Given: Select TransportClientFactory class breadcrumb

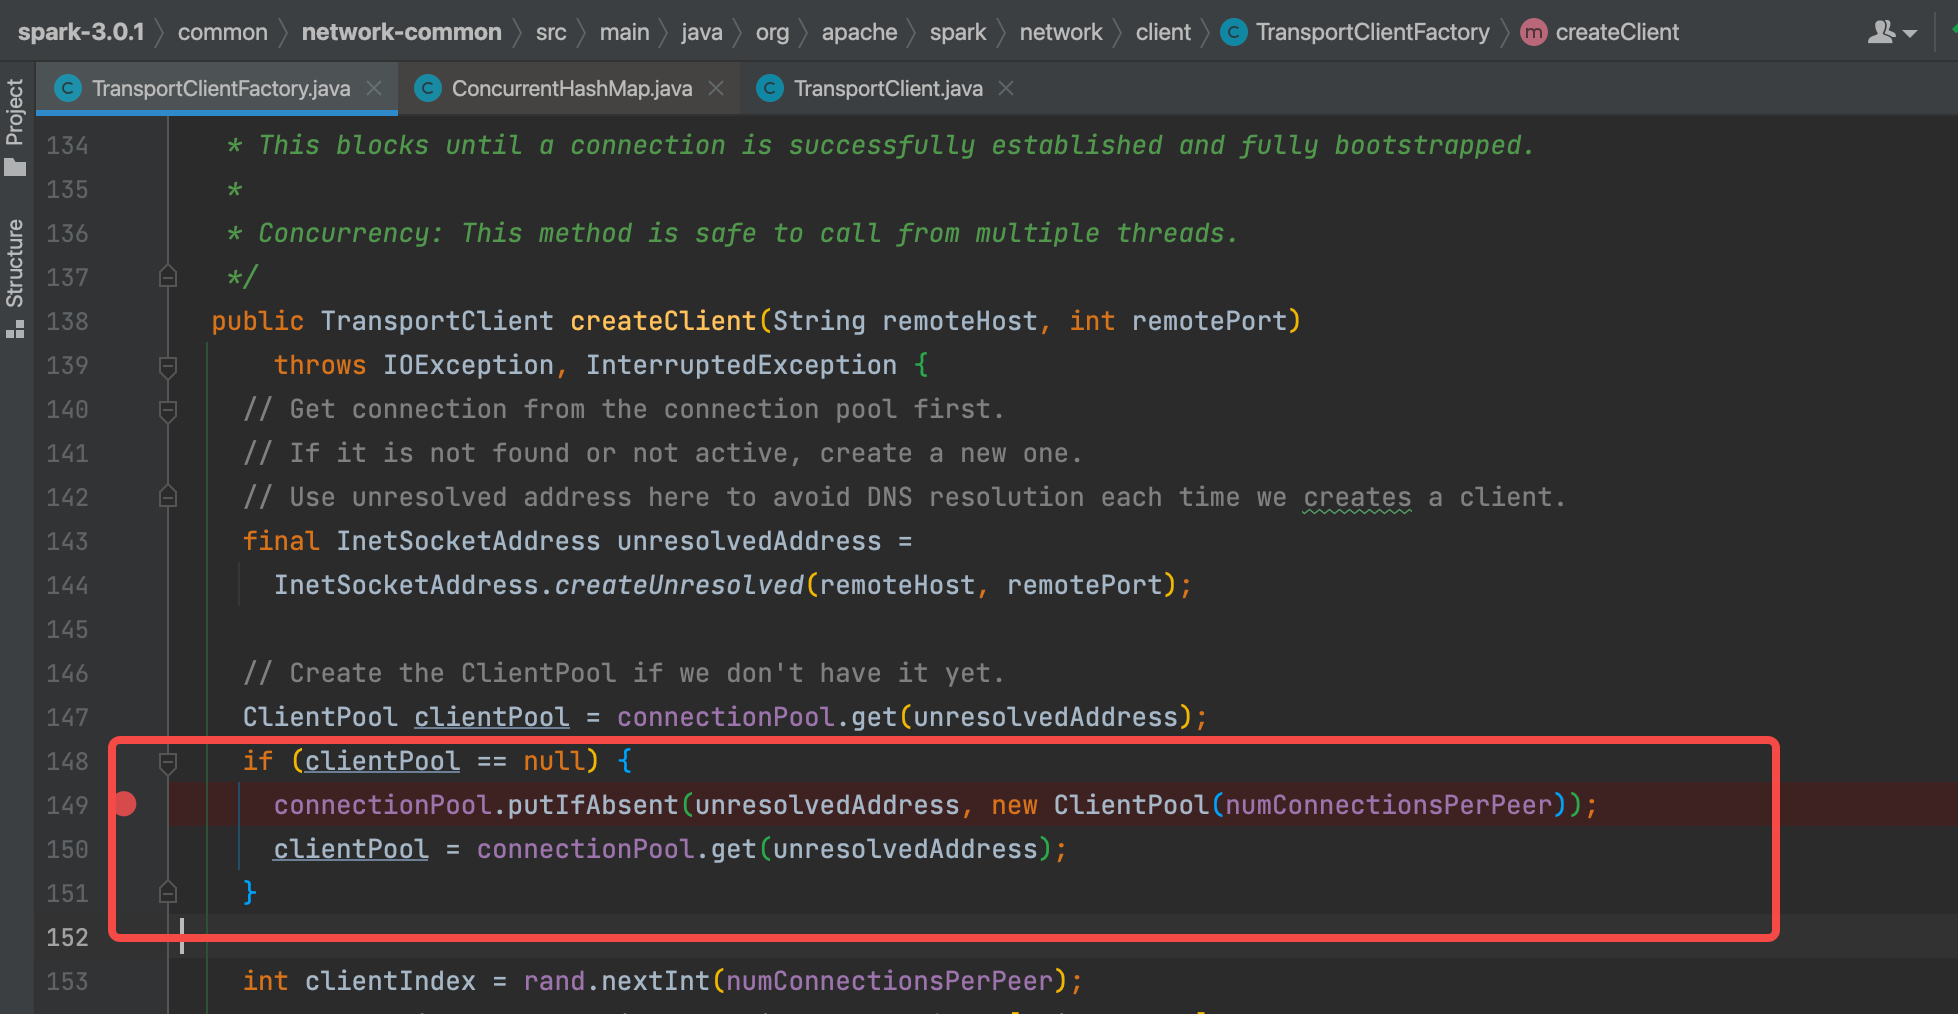Looking at the screenshot, I should point(1373,32).
